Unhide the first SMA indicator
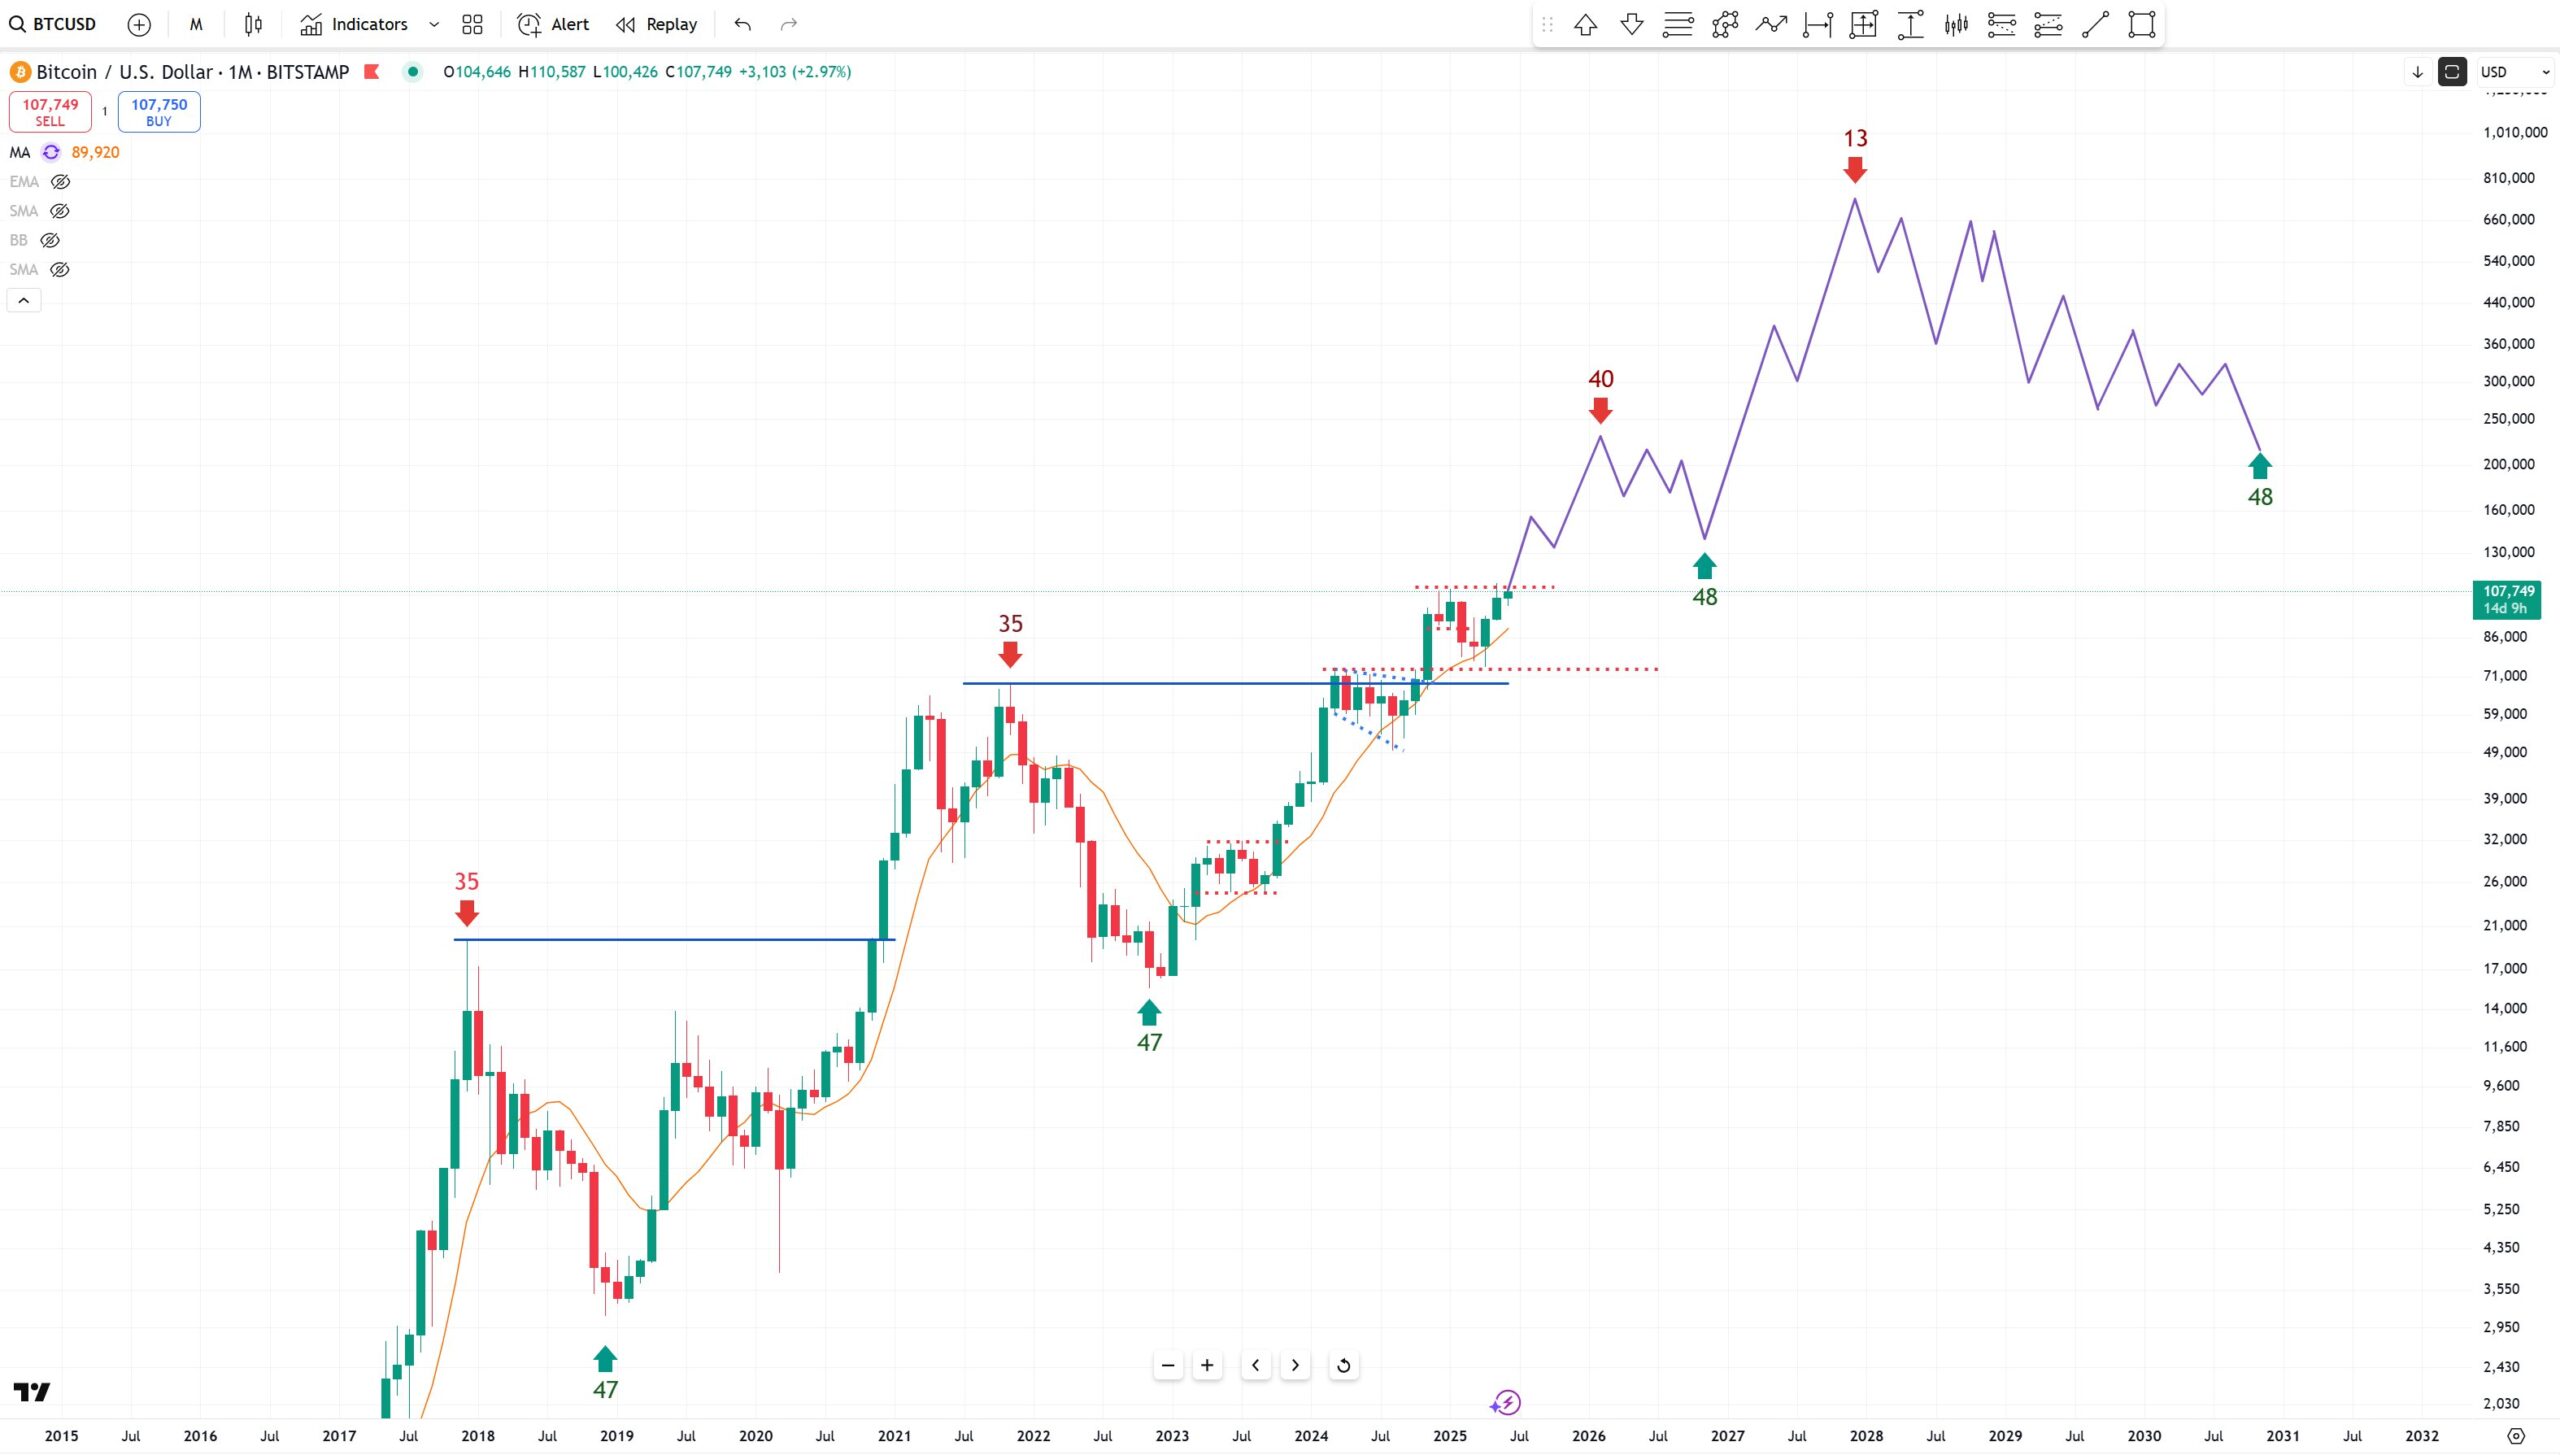 (60, 211)
